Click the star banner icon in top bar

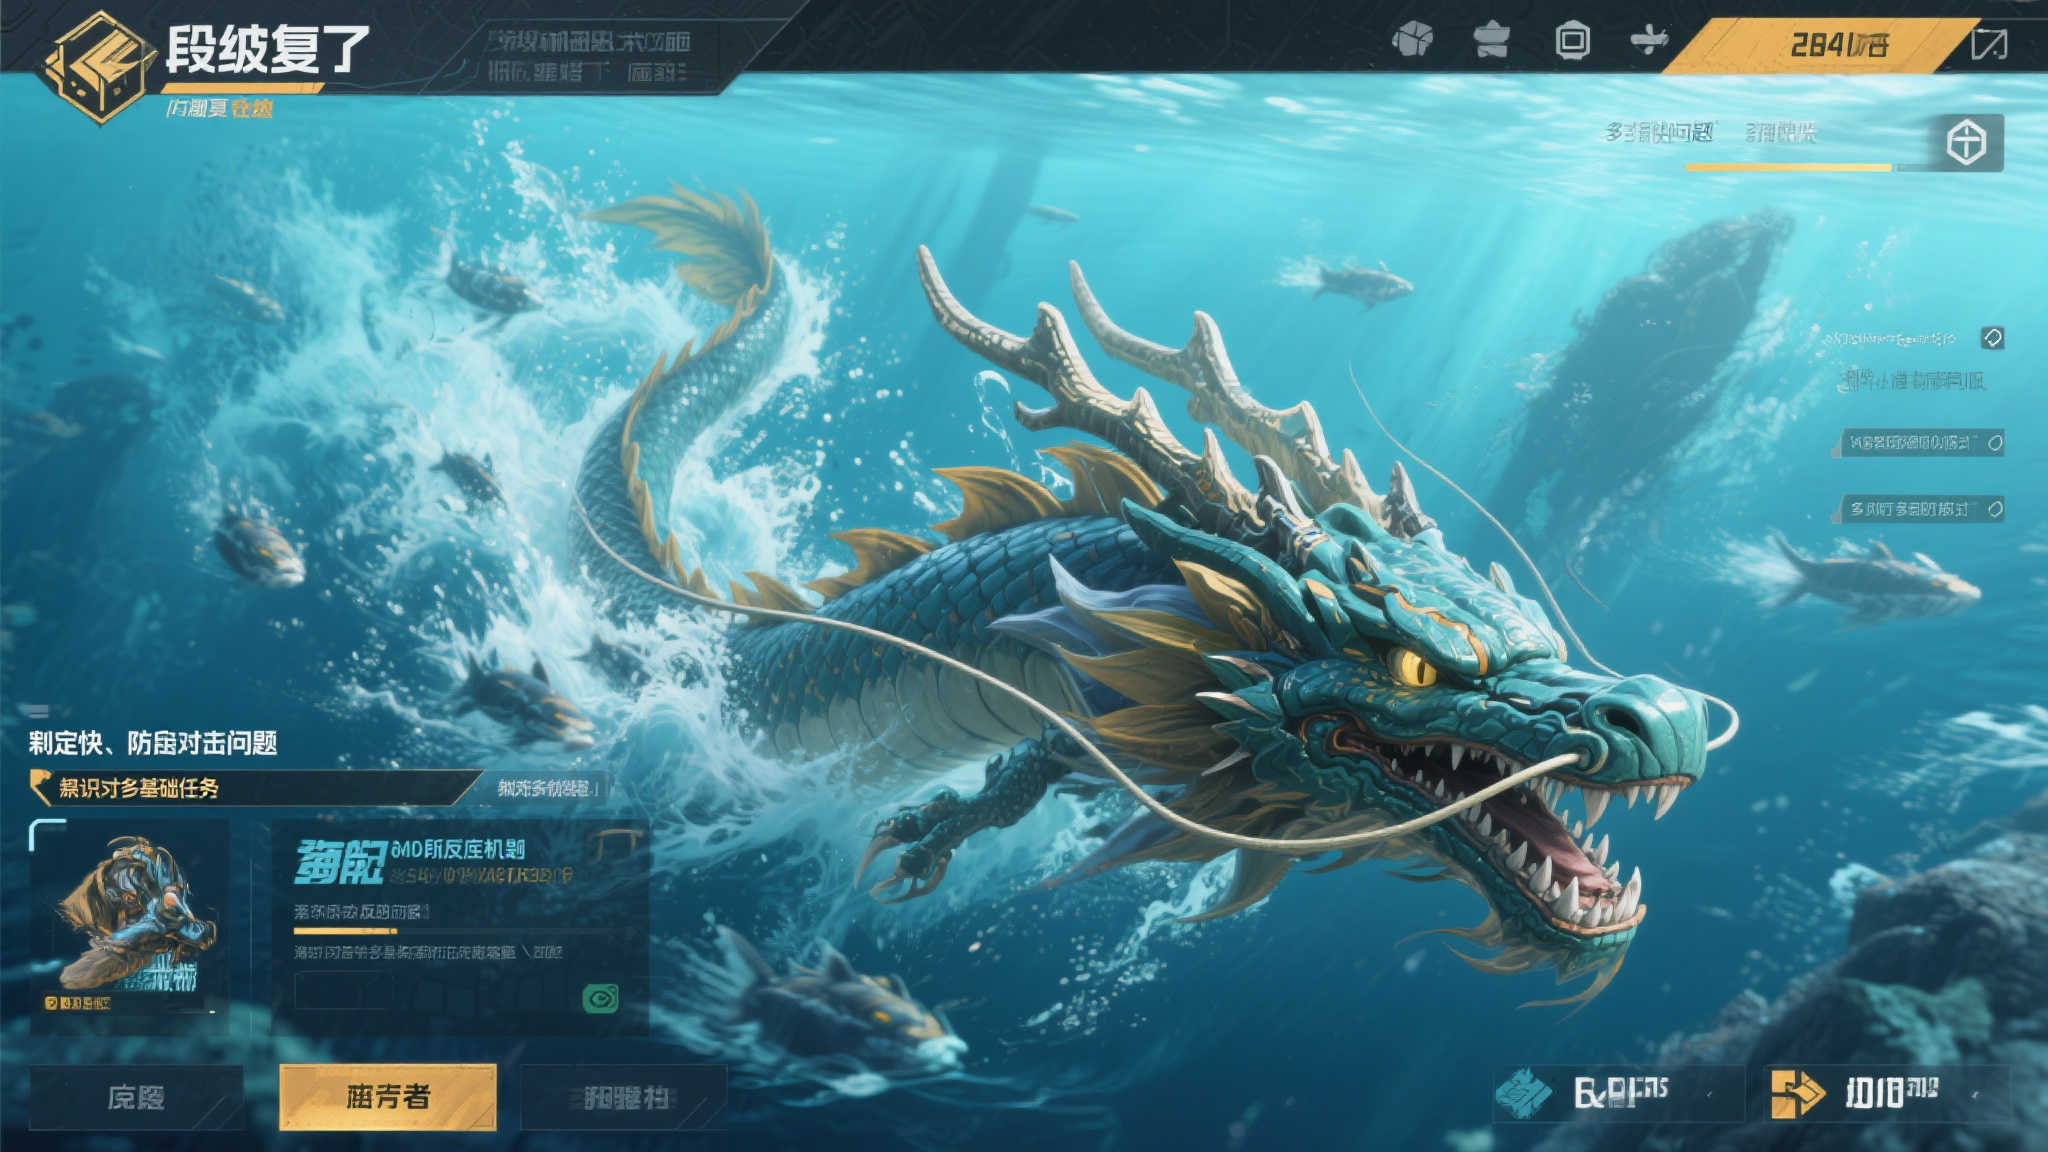[x=1491, y=41]
